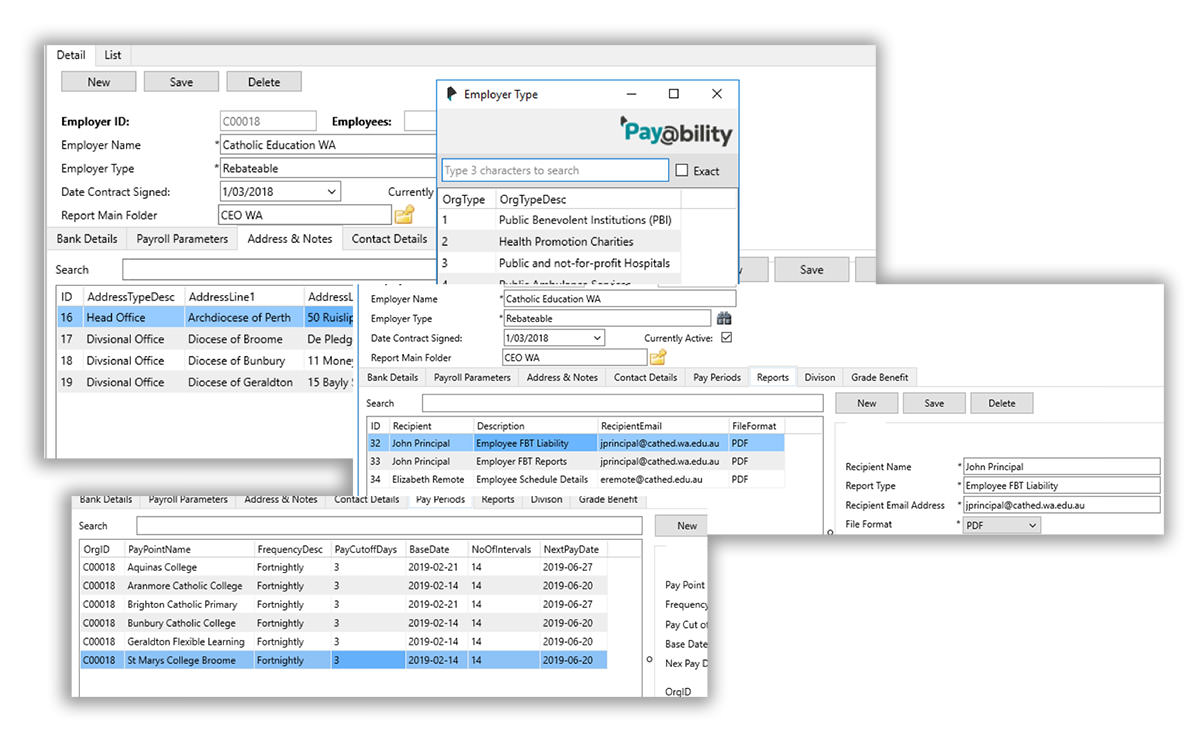Maximize the Employer Type dialog

pos(673,94)
